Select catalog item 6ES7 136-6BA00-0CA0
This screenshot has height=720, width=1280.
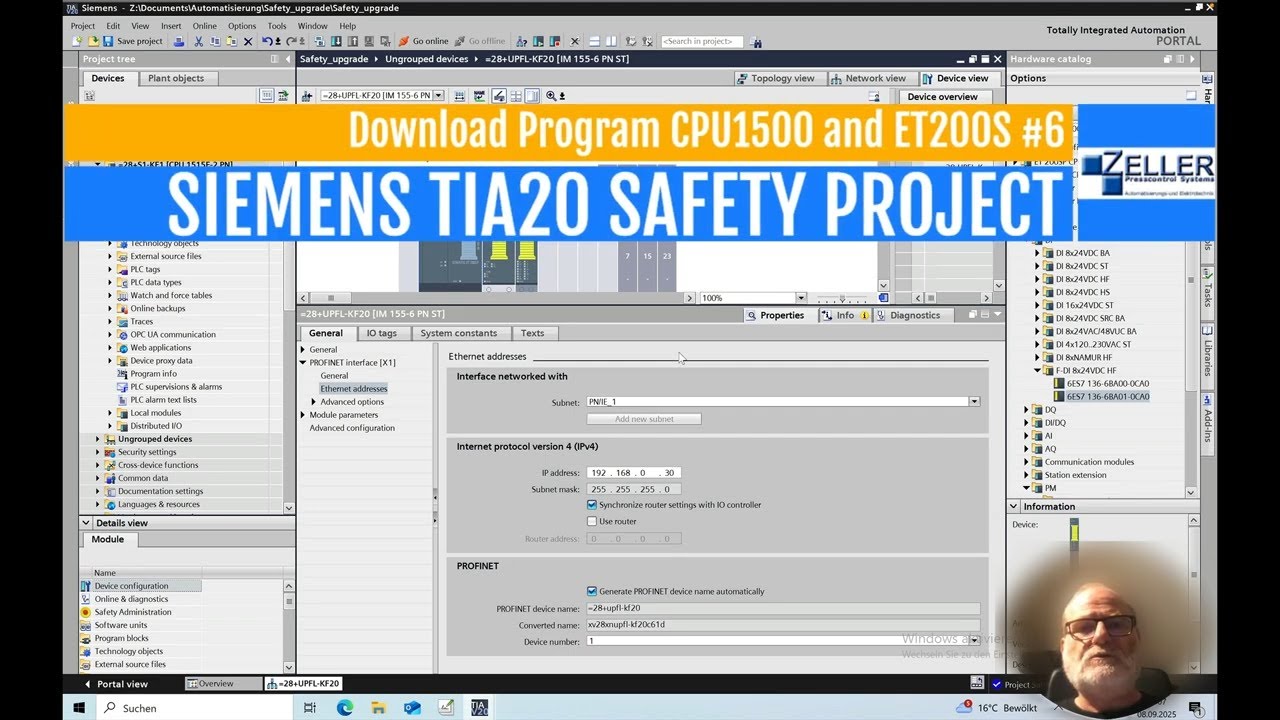coord(1107,383)
